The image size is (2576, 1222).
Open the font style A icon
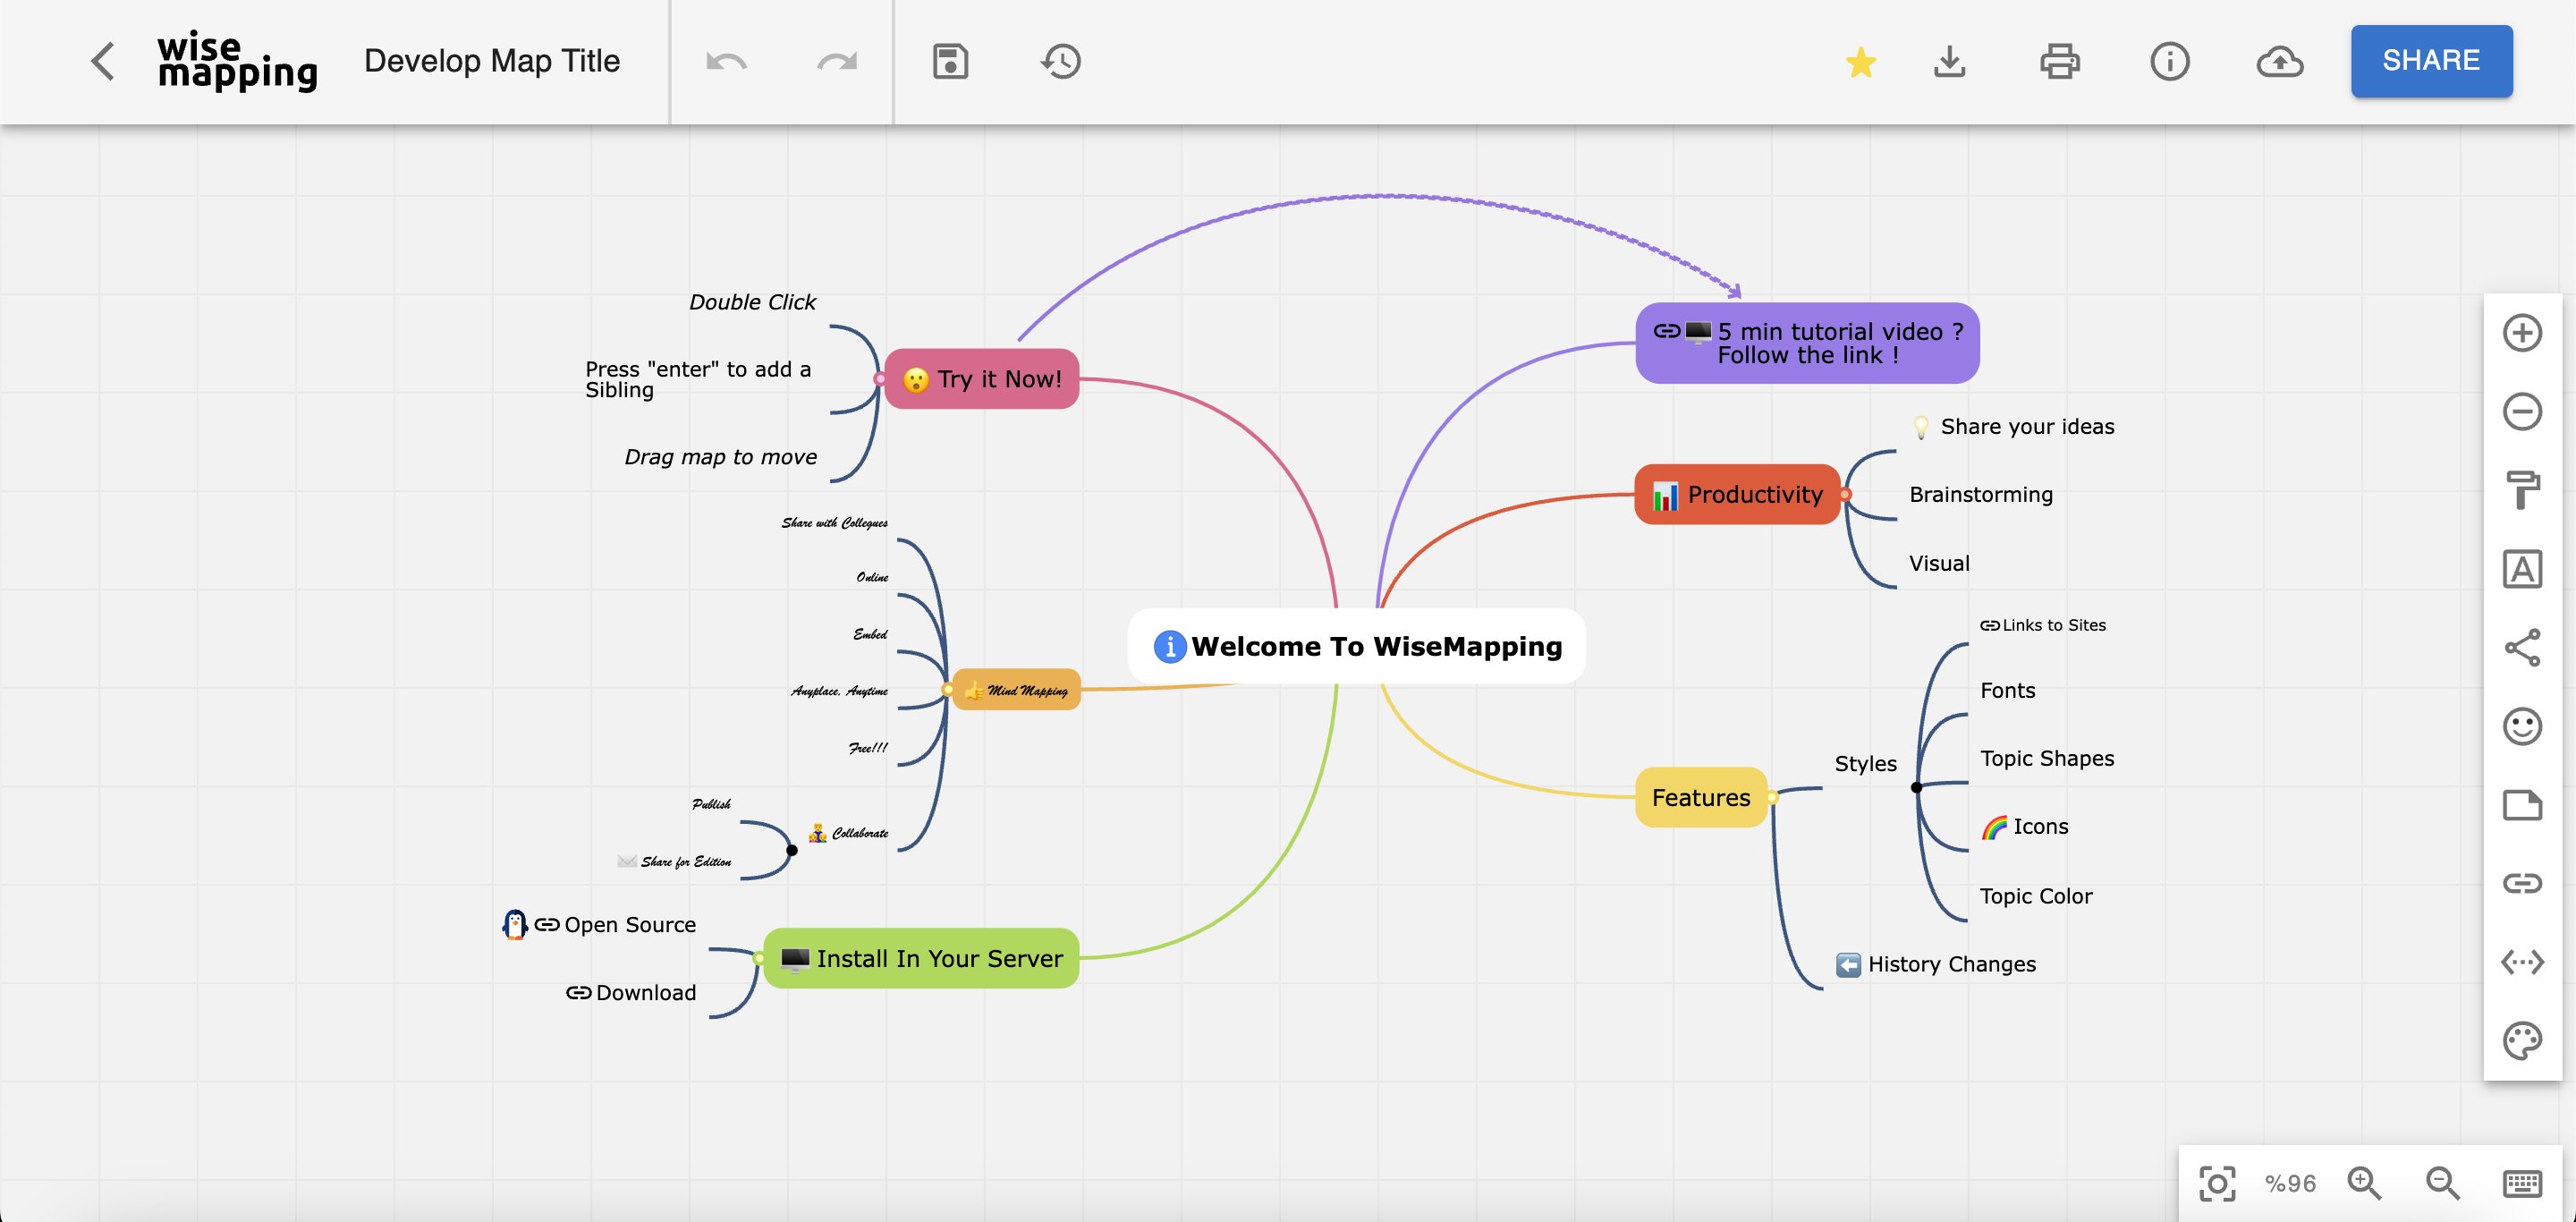point(2521,569)
